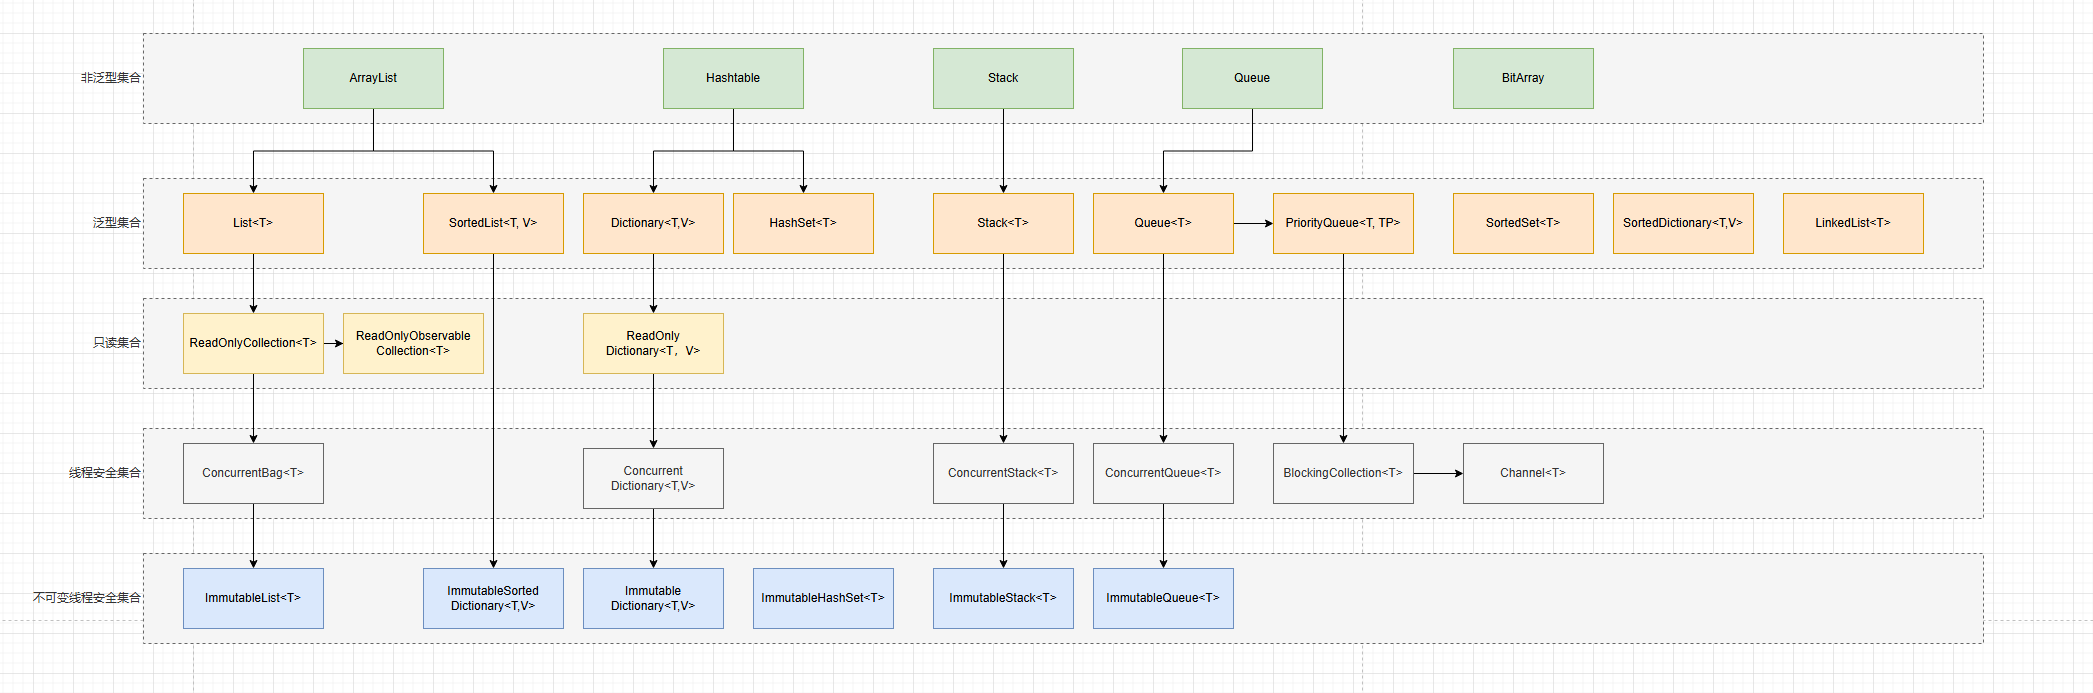Select the ImmutableStack<T> node
Viewport: 2093px width, 693px height.
pos(1003,598)
